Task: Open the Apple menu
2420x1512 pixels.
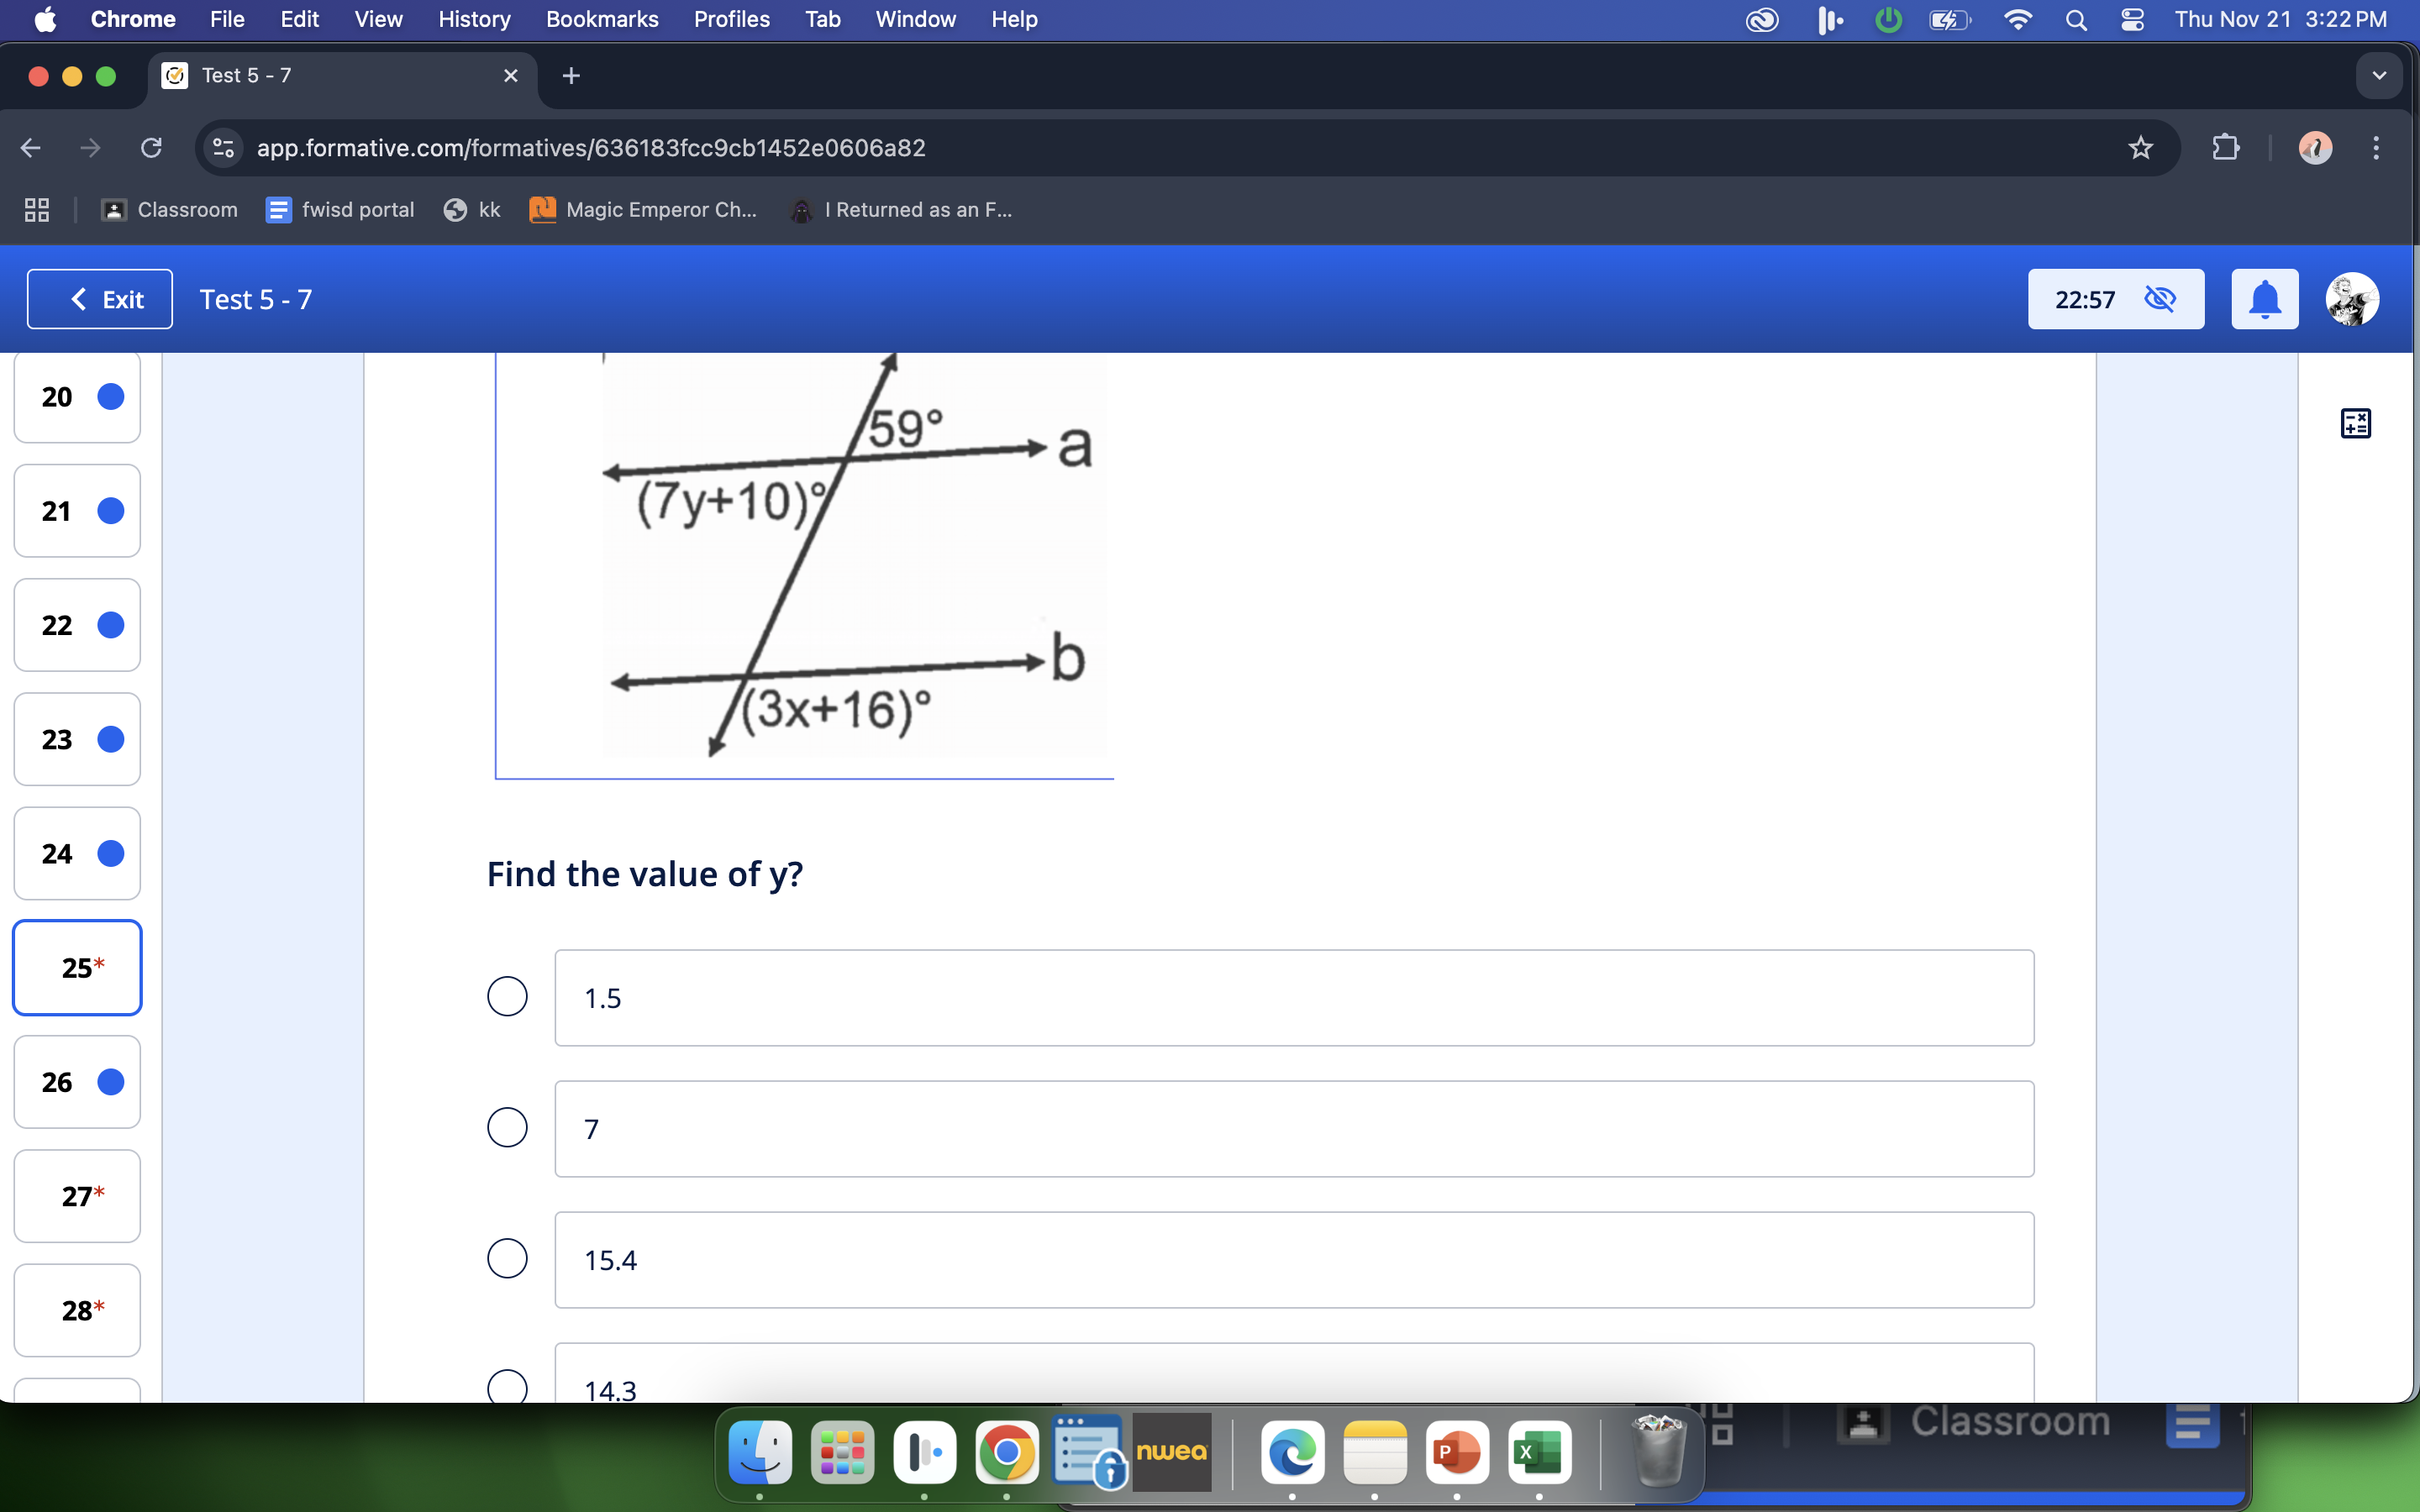Action: click(45, 19)
